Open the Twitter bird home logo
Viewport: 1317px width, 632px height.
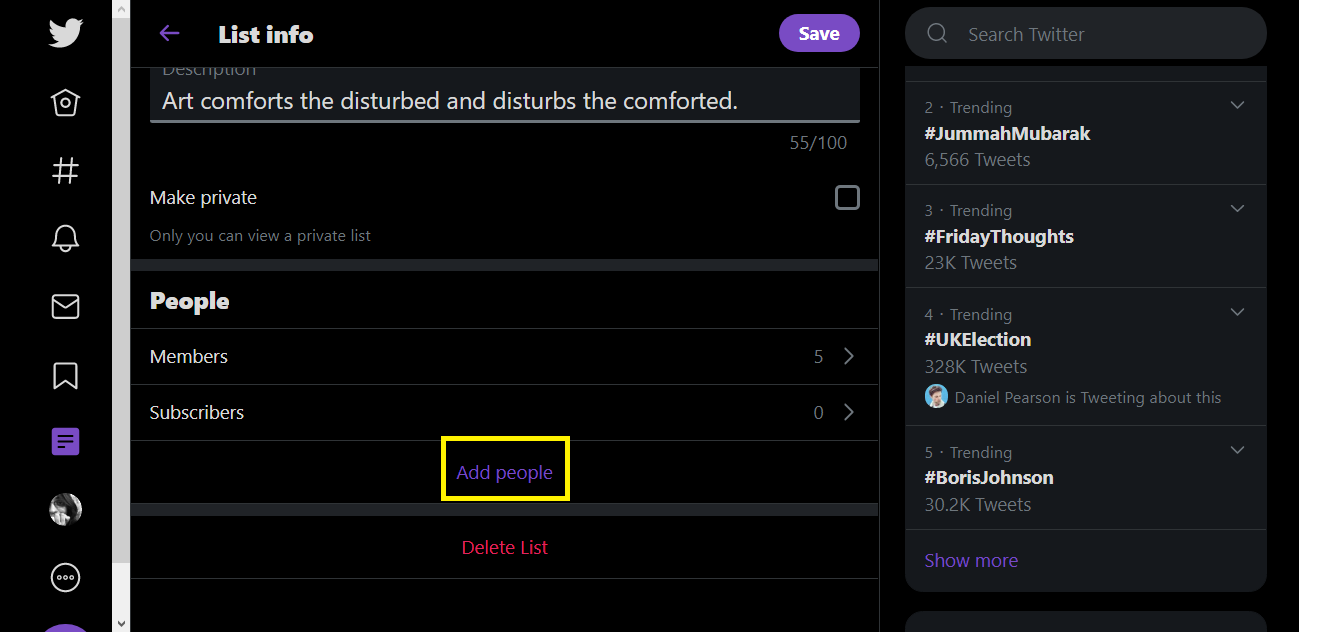(65, 33)
